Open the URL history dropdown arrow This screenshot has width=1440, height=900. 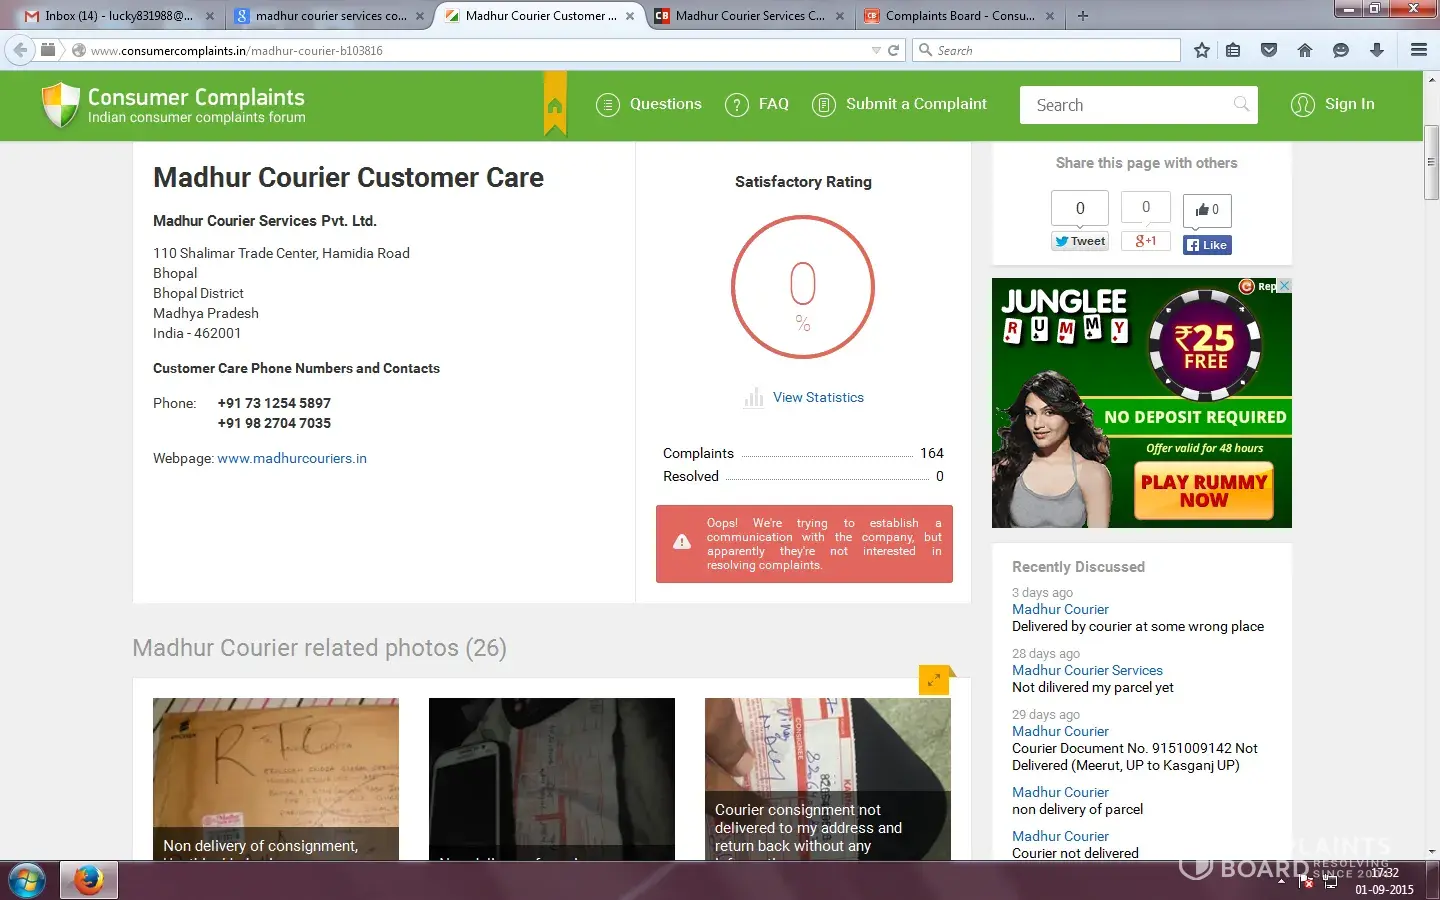click(x=876, y=50)
